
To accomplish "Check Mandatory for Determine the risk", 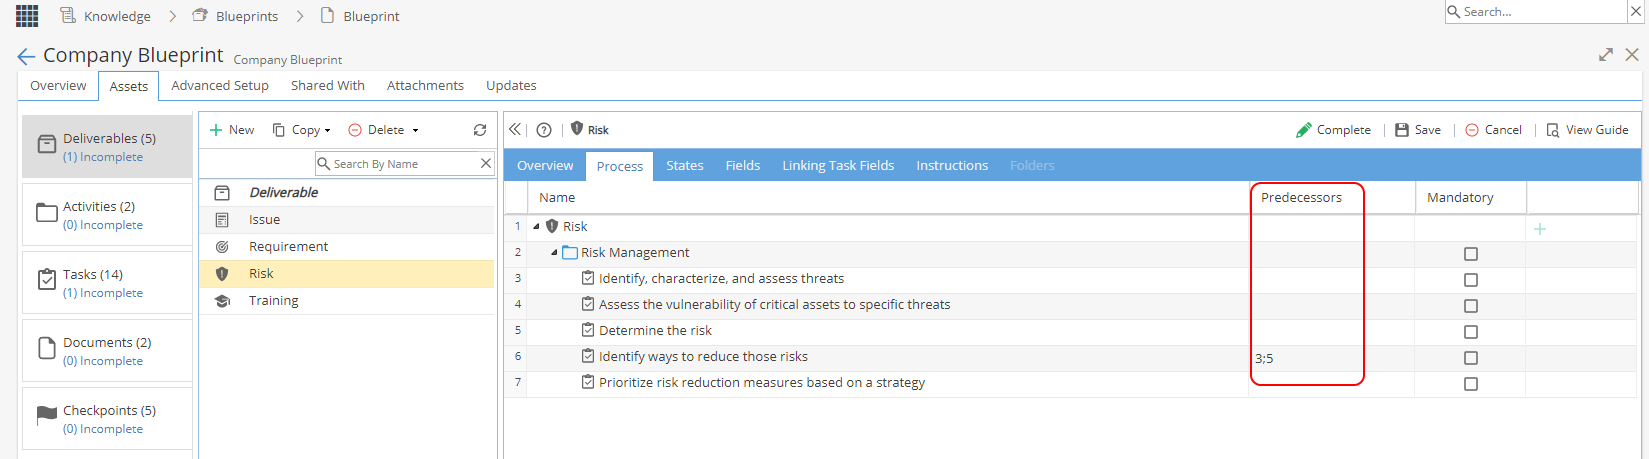I will pyautogui.click(x=1471, y=332).
